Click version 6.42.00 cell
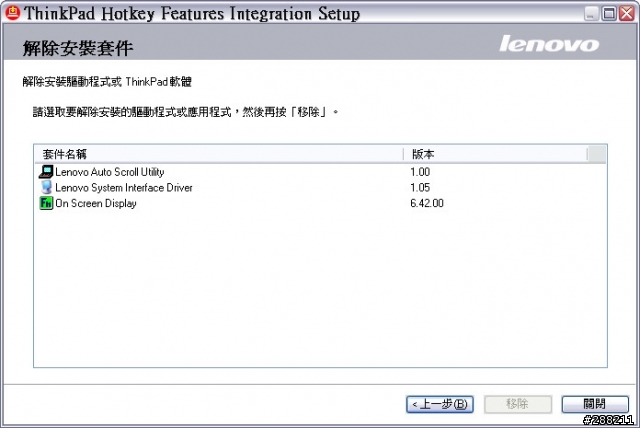 click(x=427, y=203)
